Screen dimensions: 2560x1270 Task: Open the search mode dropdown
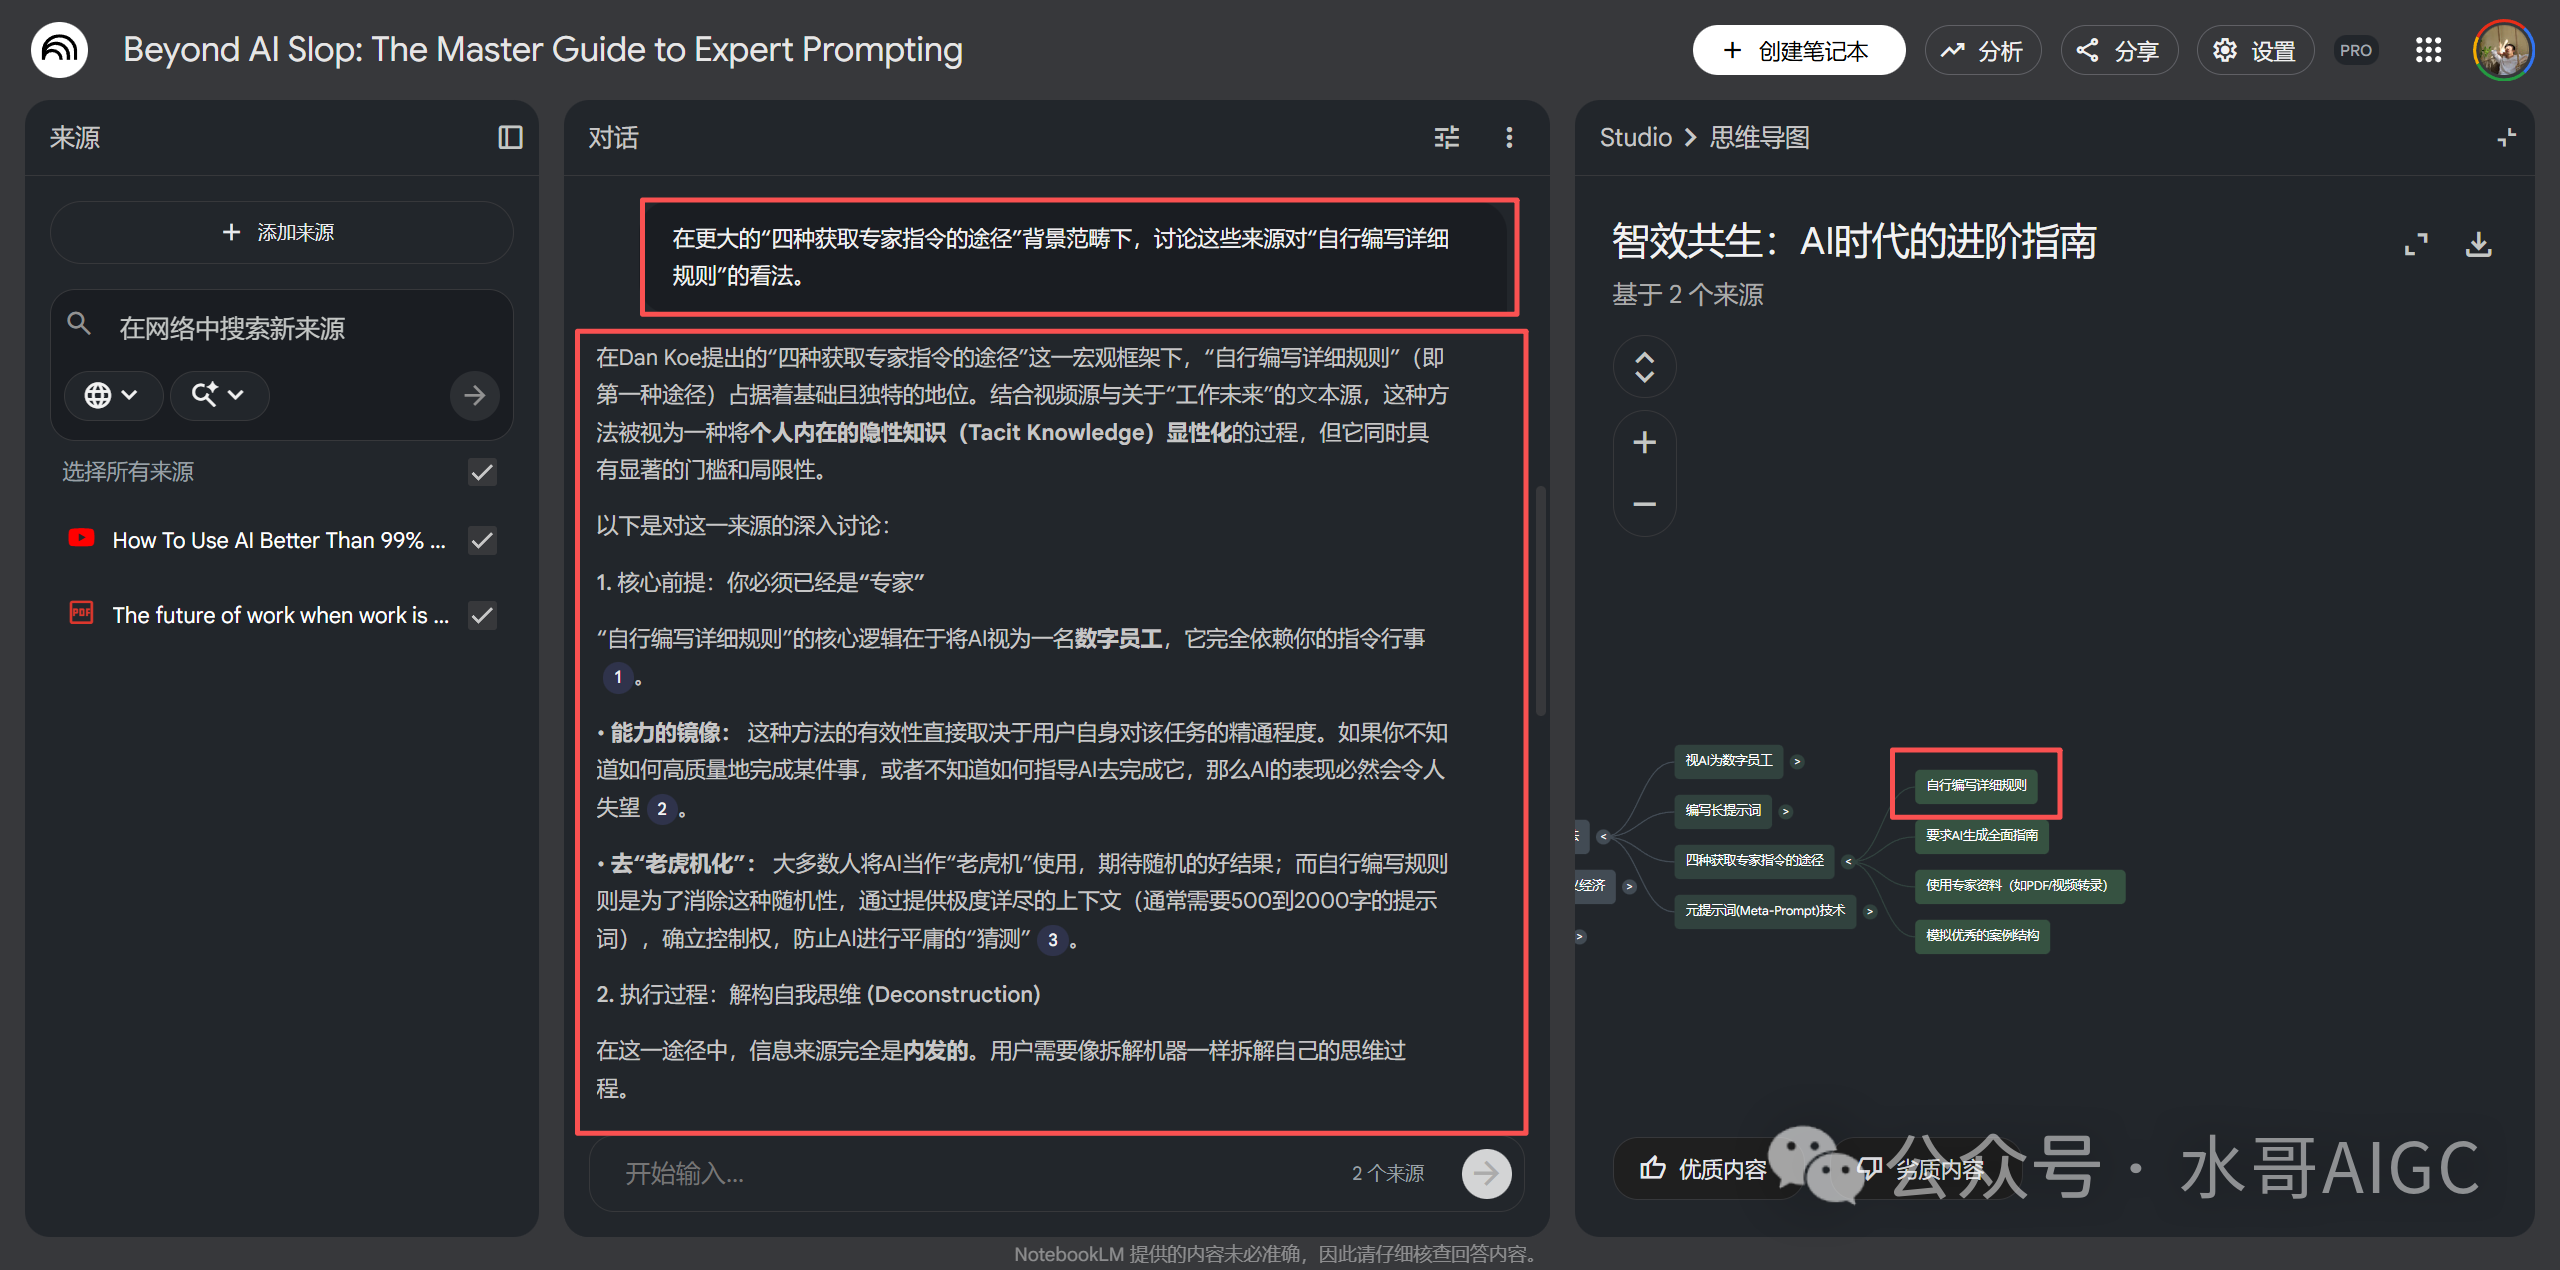coord(218,395)
